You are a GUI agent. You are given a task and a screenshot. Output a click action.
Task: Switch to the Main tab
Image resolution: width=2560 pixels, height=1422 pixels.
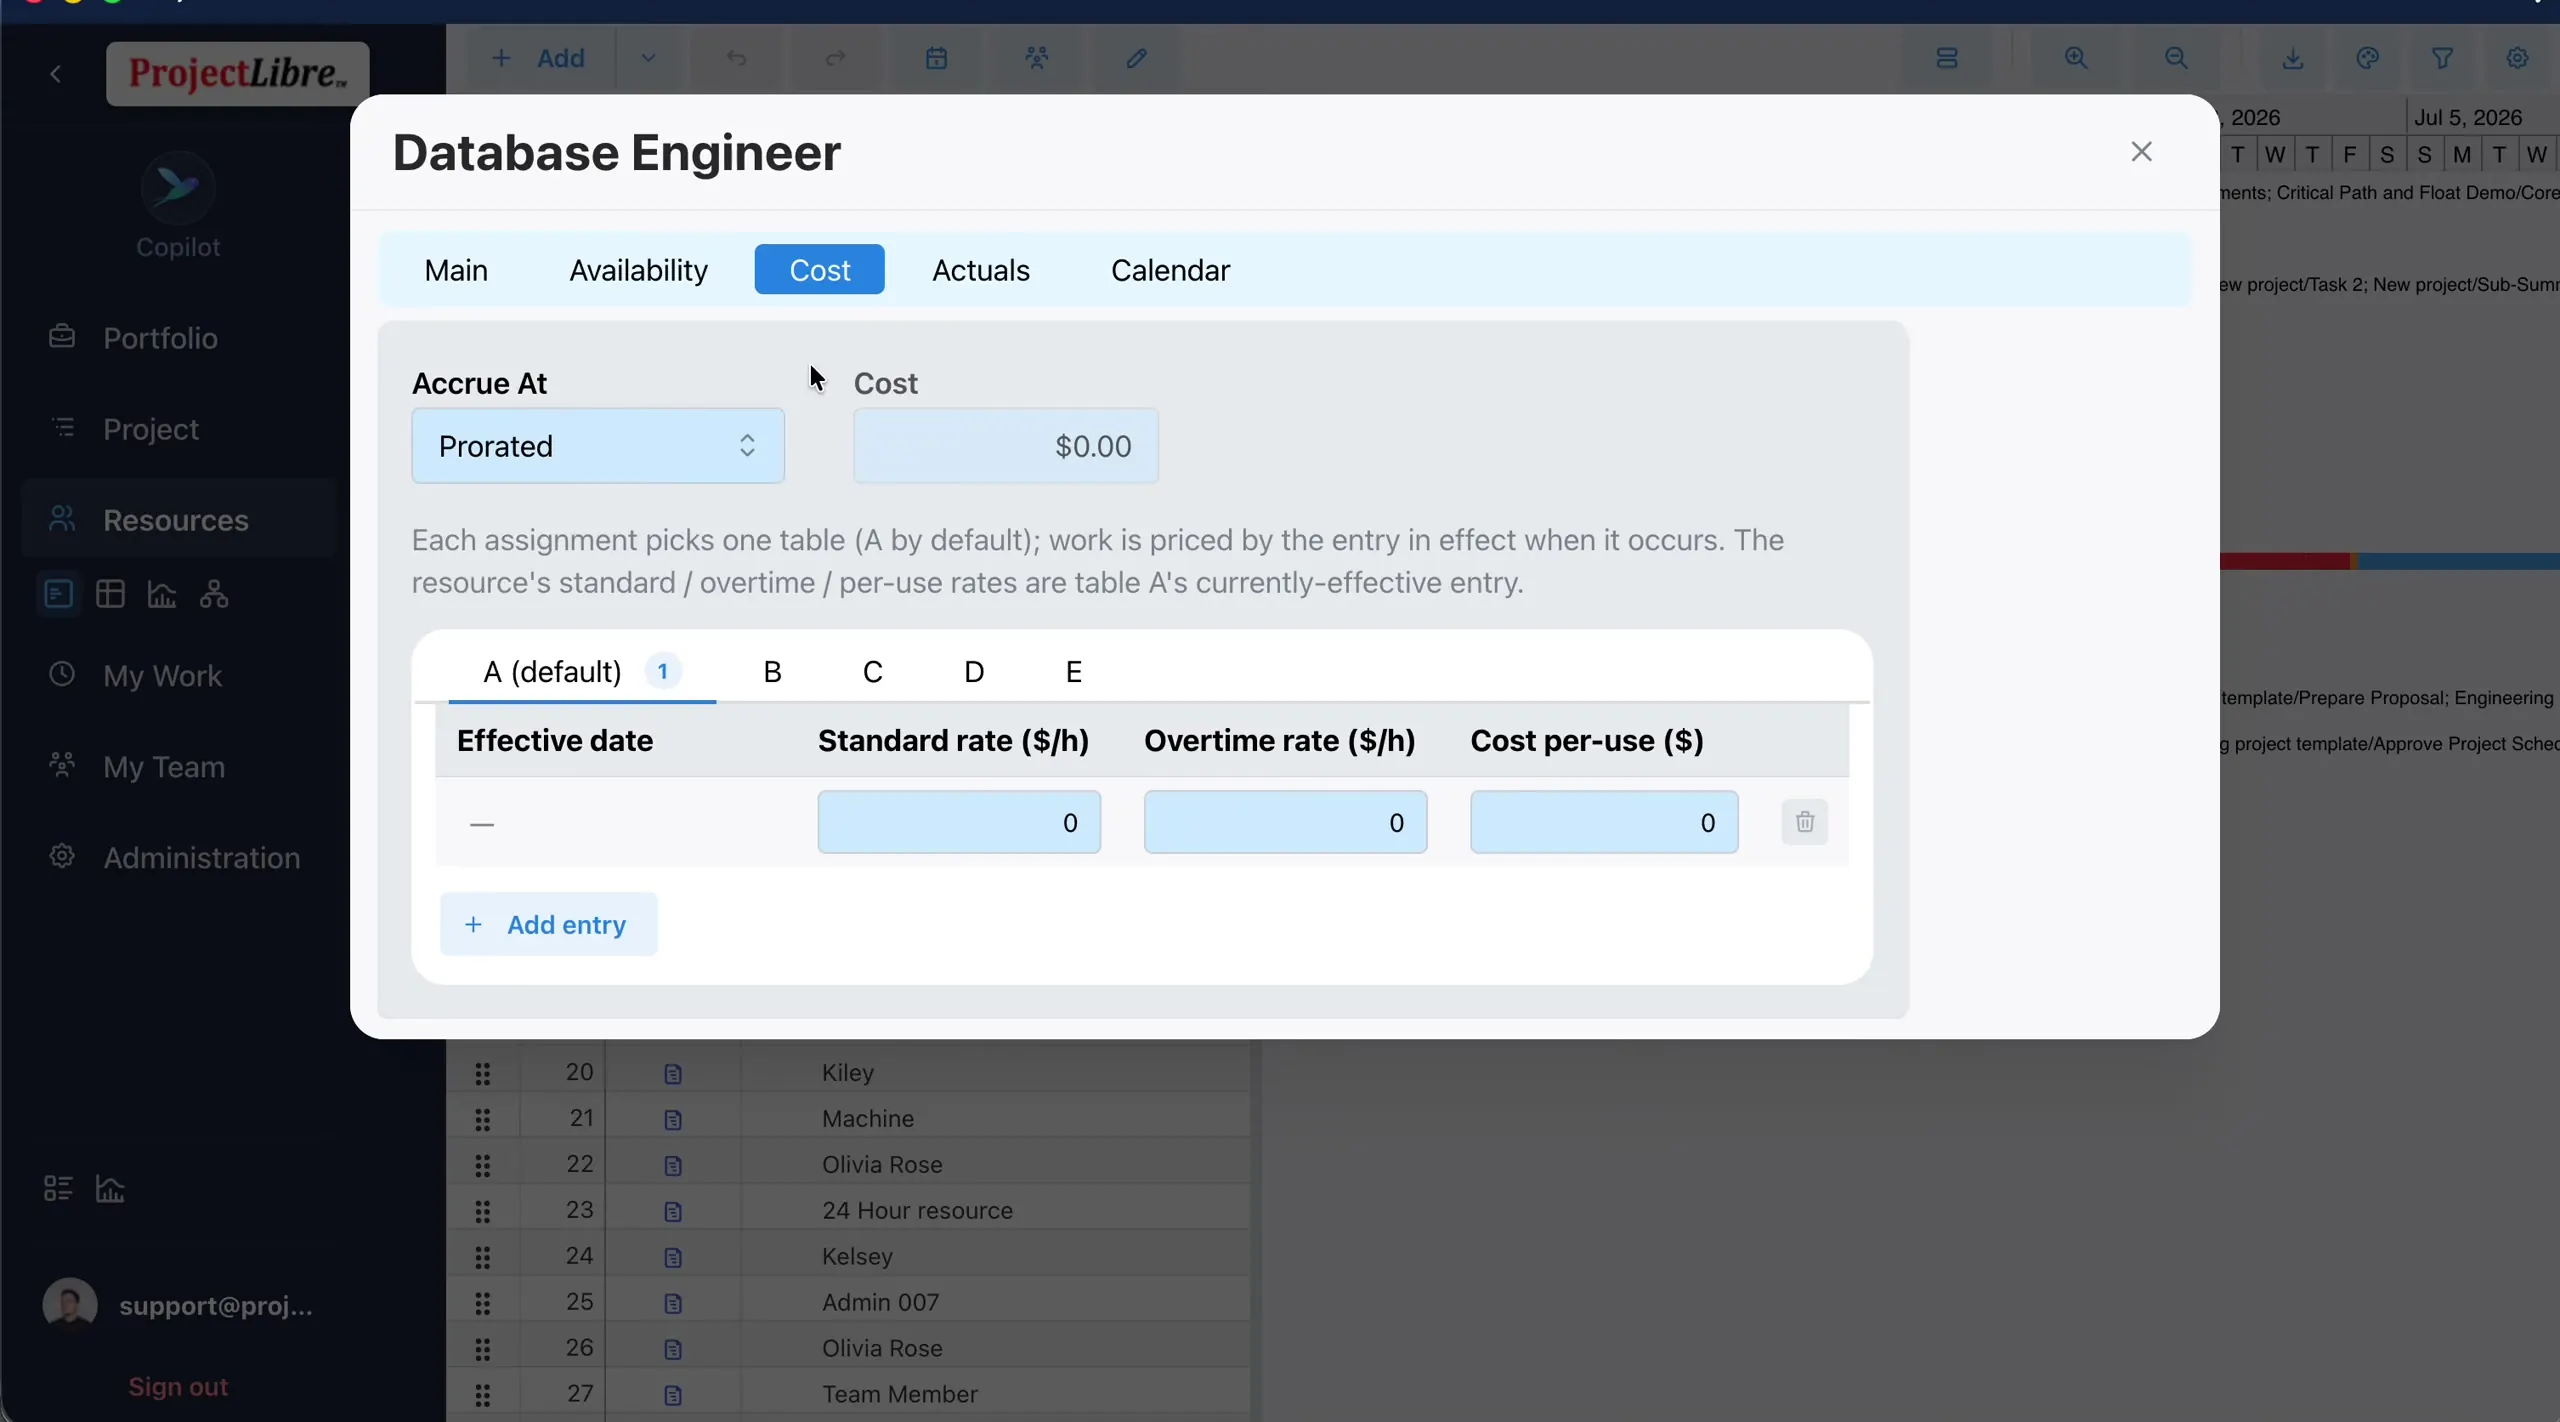point(456,270)
